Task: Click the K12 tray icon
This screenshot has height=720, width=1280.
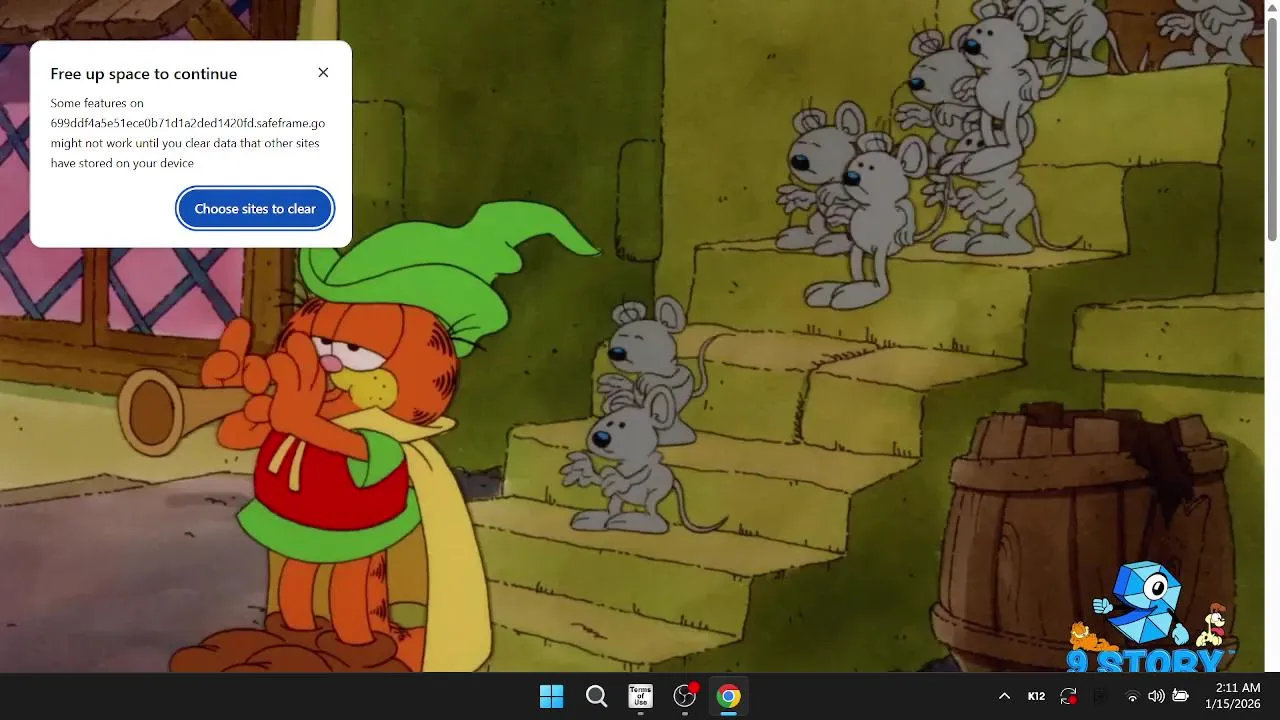Action: click(1037, 696)
